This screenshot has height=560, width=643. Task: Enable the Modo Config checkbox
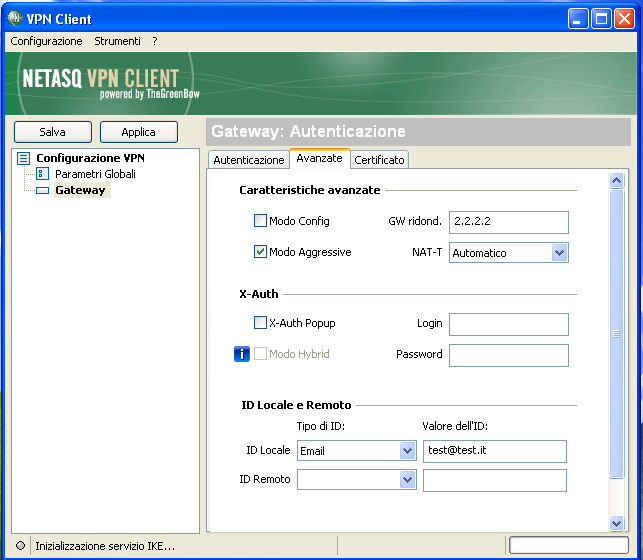coord(260,221)
